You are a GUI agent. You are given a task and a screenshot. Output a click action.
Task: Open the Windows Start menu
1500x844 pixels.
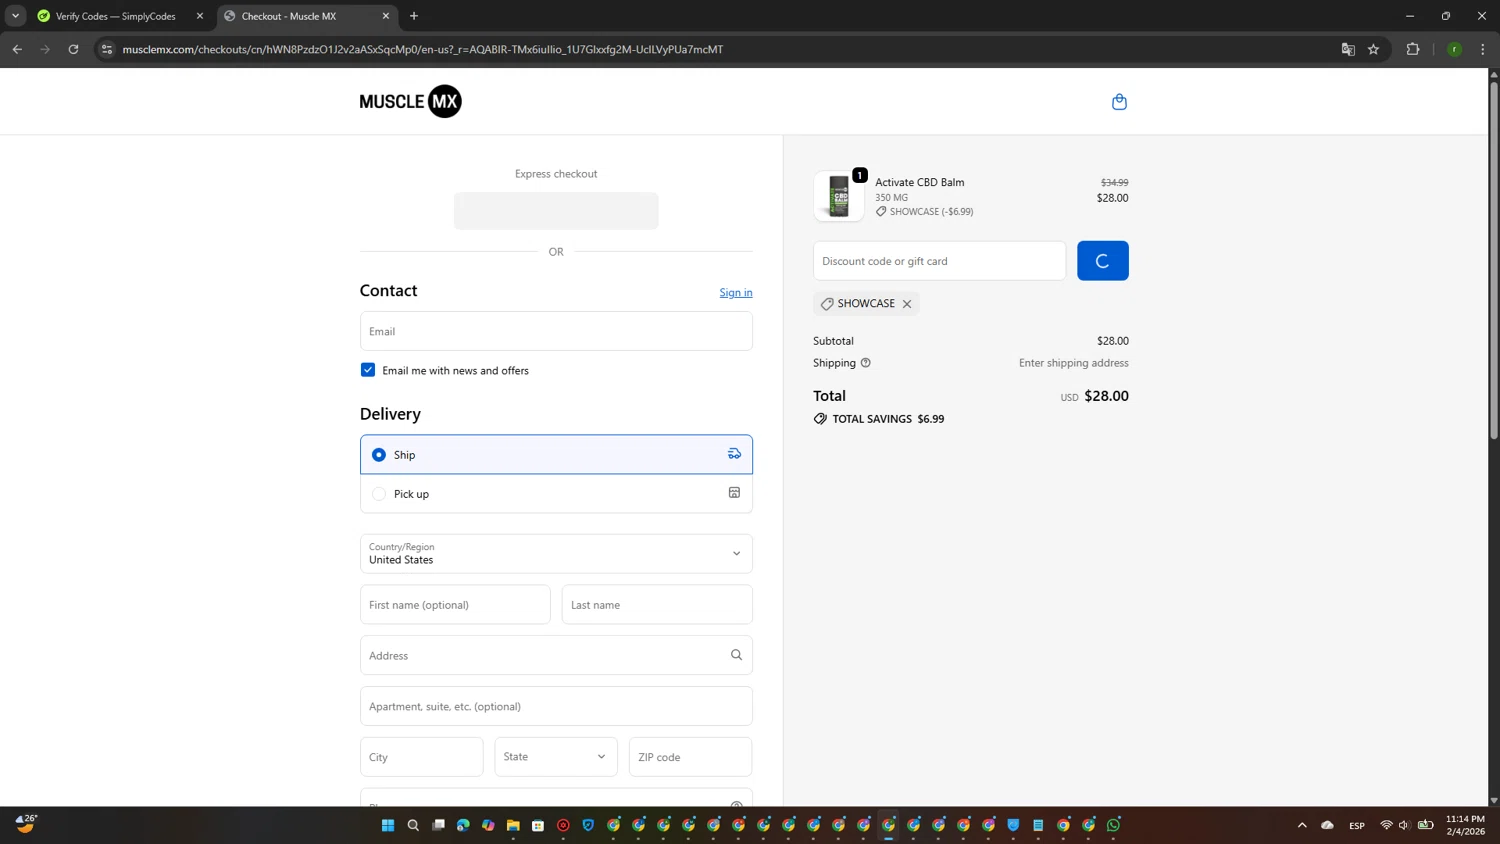[388, 825]
